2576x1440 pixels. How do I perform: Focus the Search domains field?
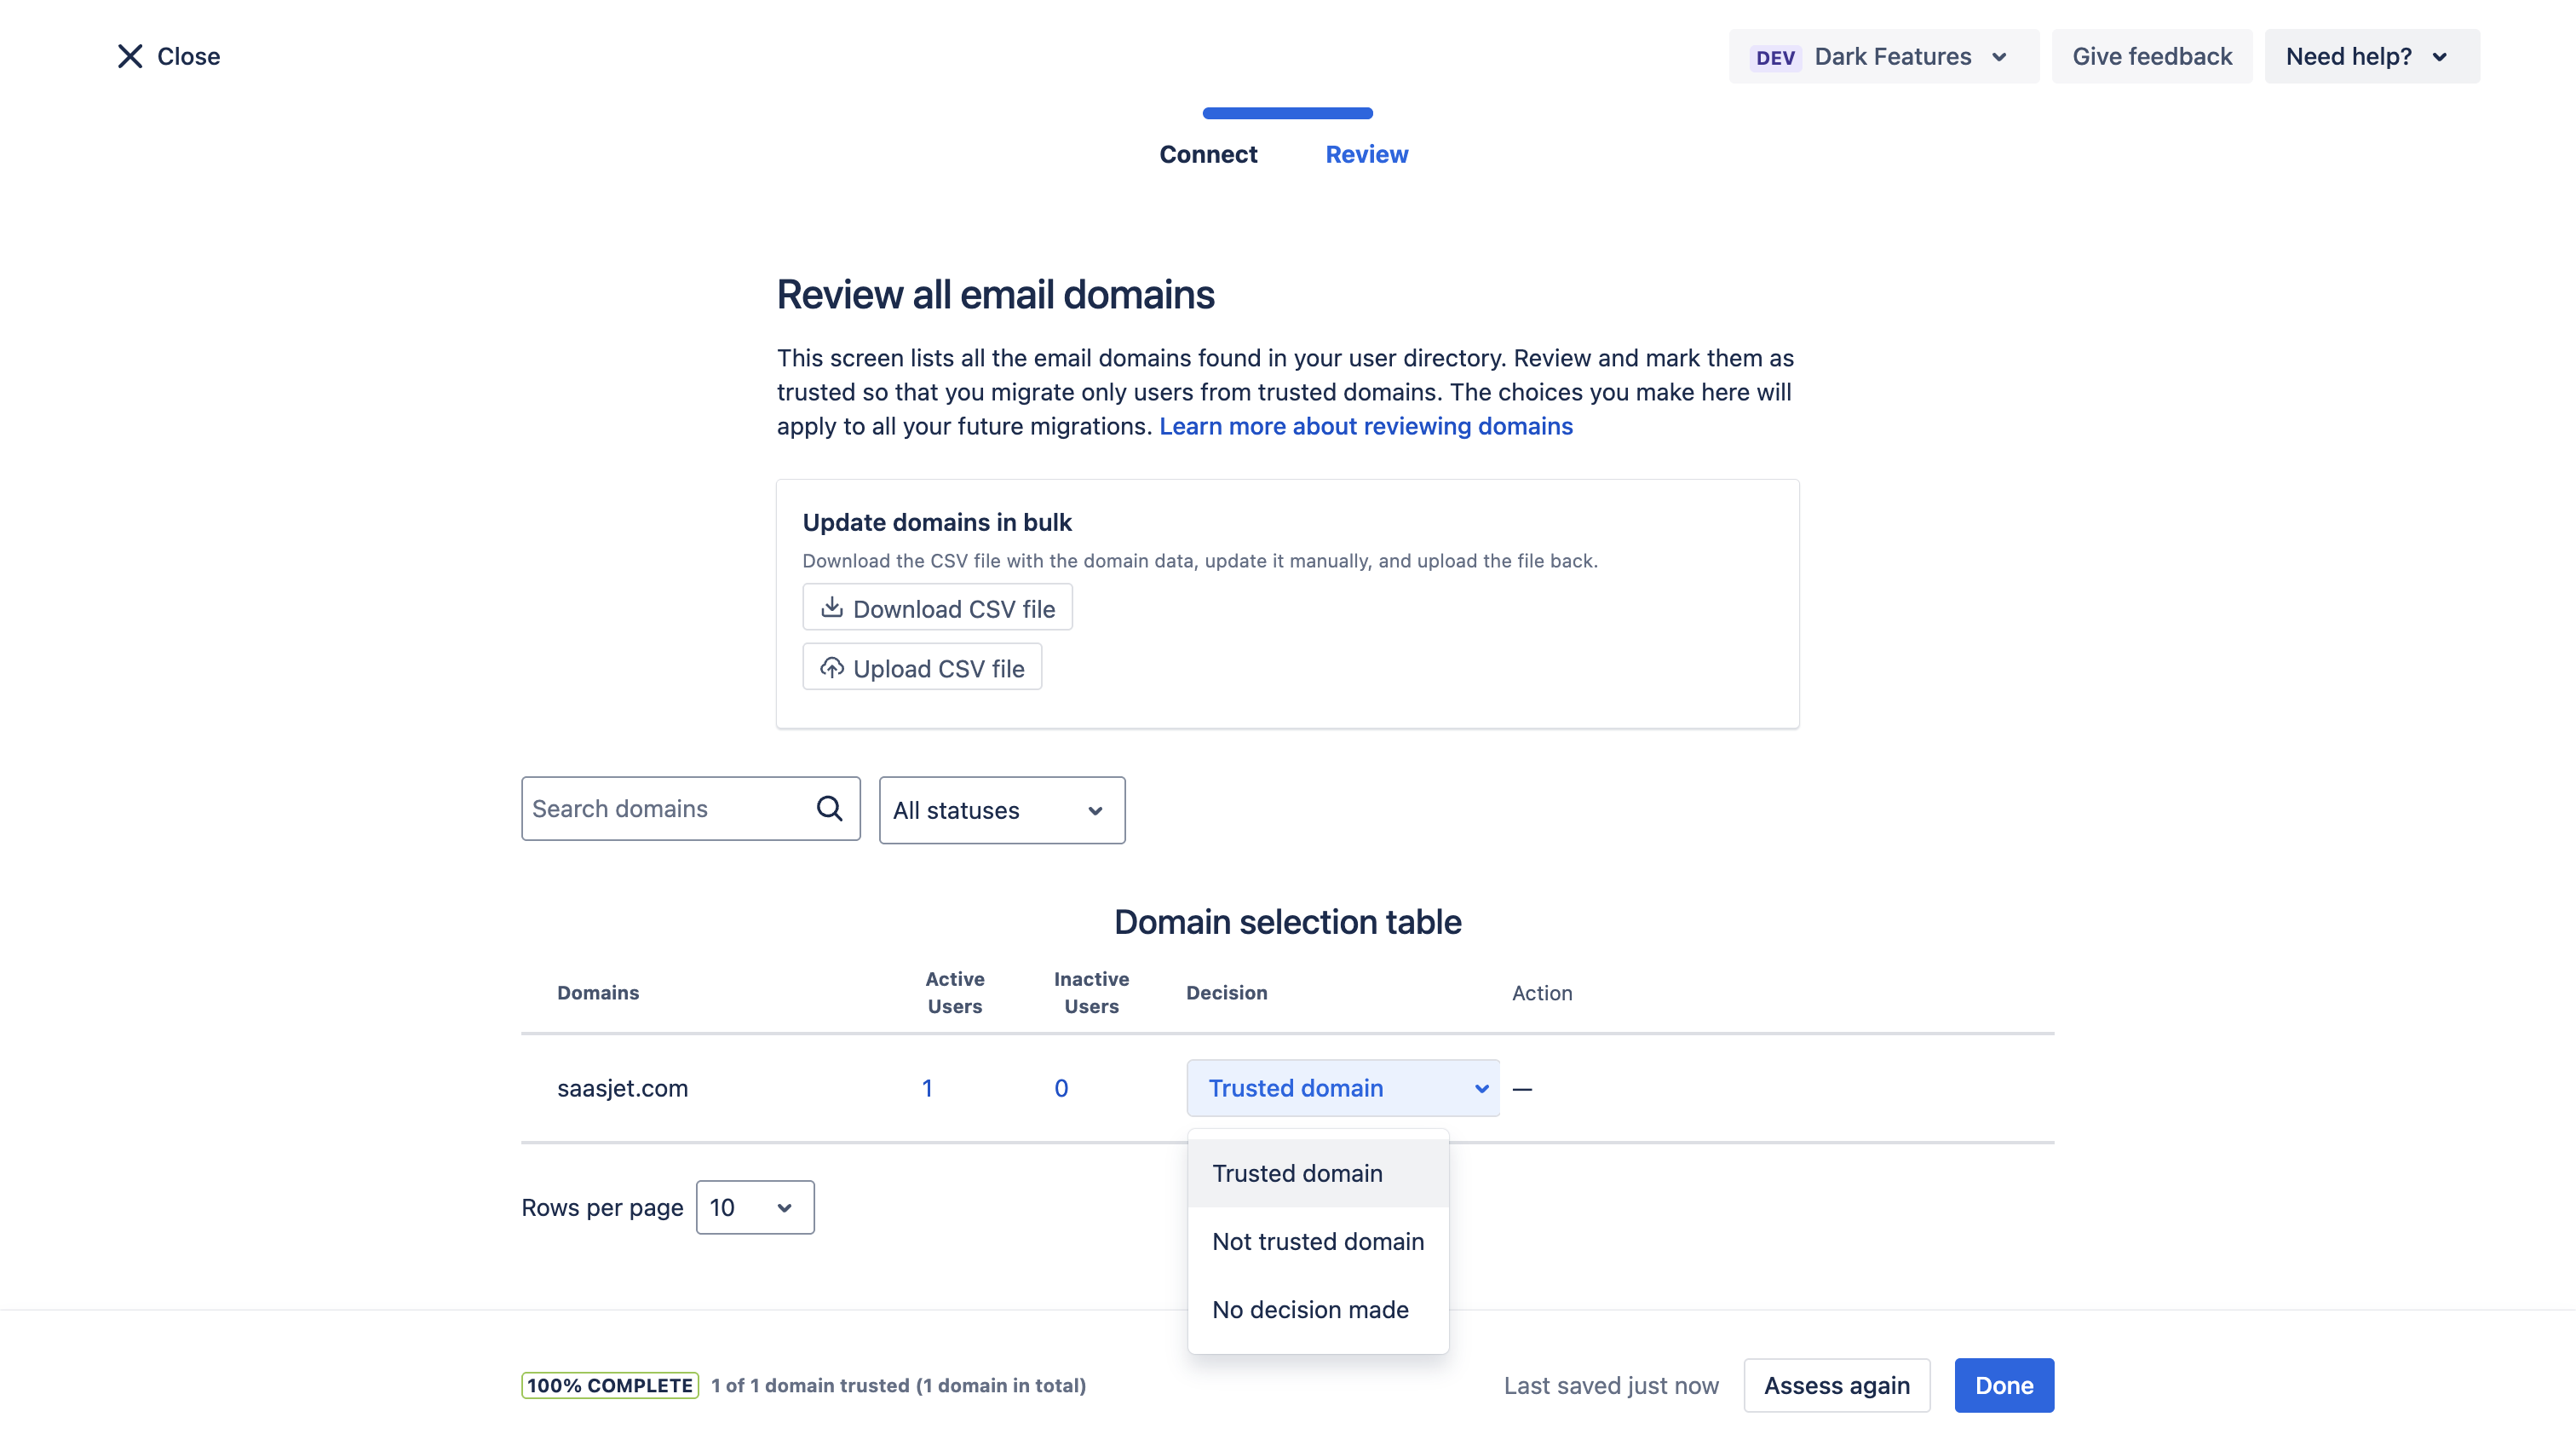pos(665,808)
